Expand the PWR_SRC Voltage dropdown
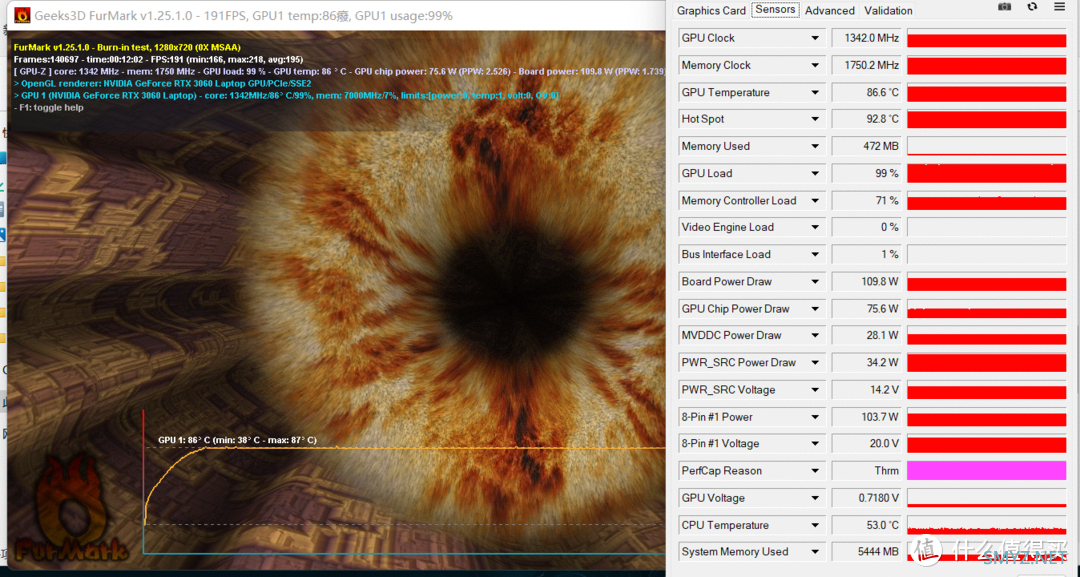This screenshot has height=577, width=1080. click(x=815, y=390)
